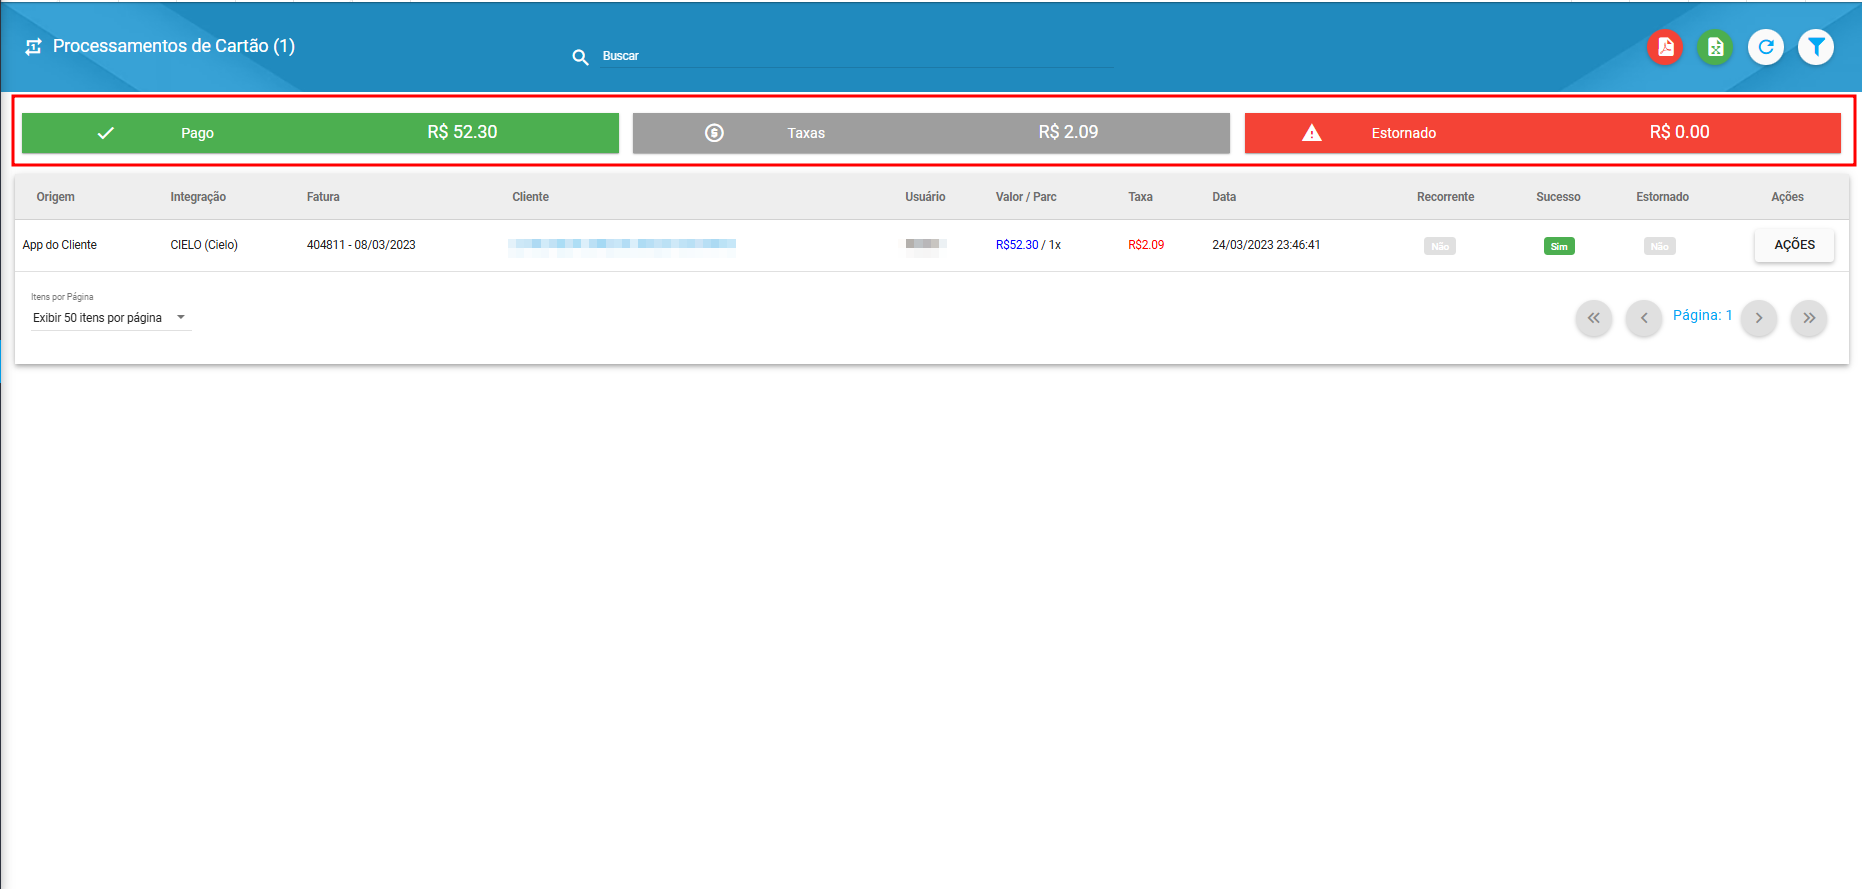Sort by the Integração column header
Image resolution: width=1862 pixels, height=889 pixels.
click(198, 197)
